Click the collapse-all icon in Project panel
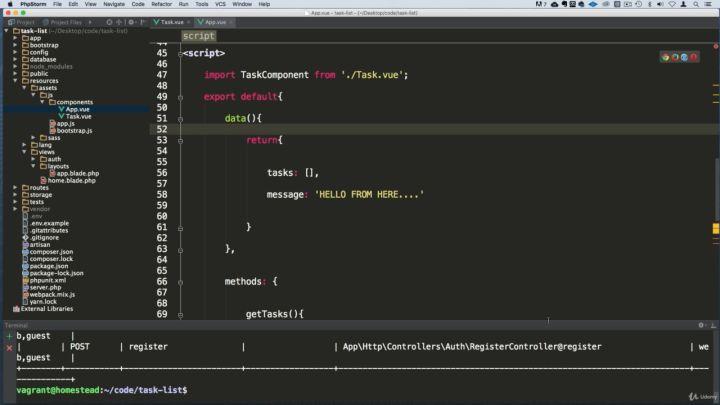This screenshot has height=405, width=720. pos(119,22)
